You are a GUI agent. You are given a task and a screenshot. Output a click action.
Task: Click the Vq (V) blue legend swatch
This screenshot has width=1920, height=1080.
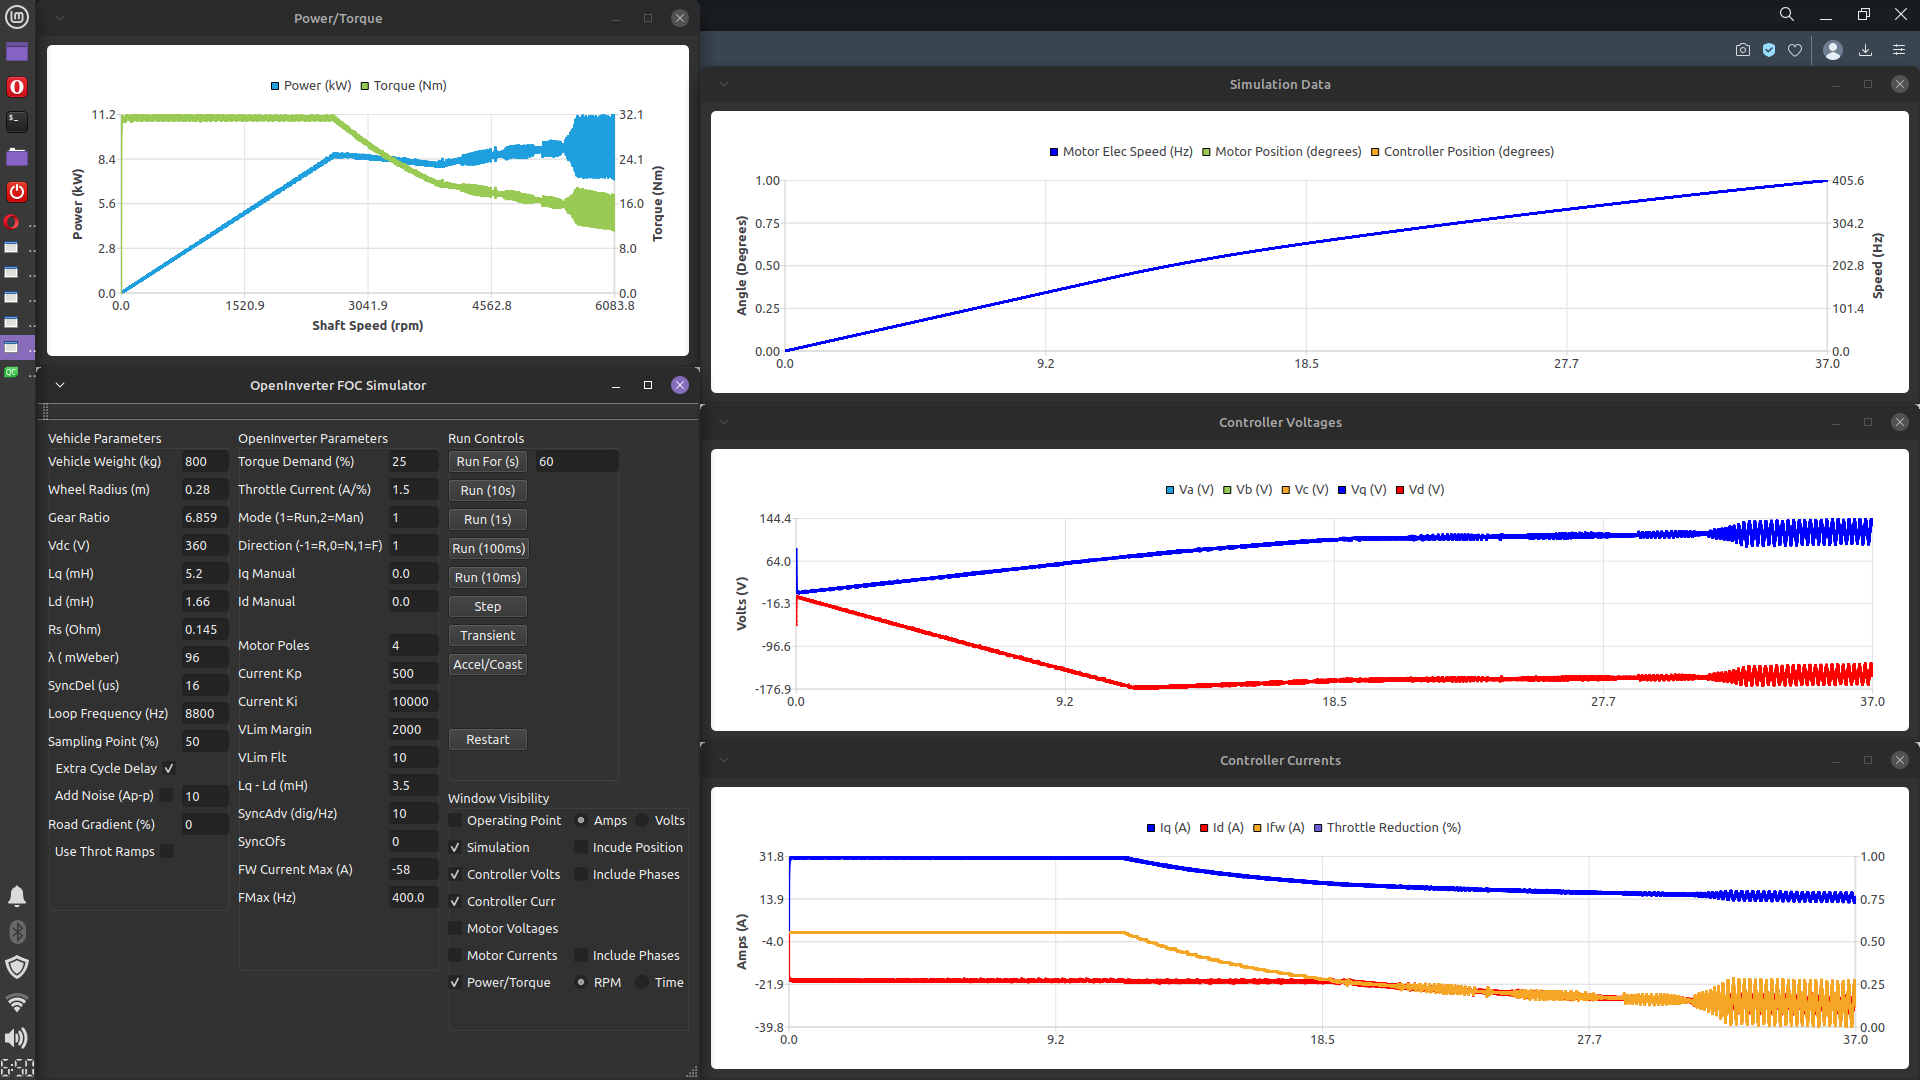[1342, 490]
